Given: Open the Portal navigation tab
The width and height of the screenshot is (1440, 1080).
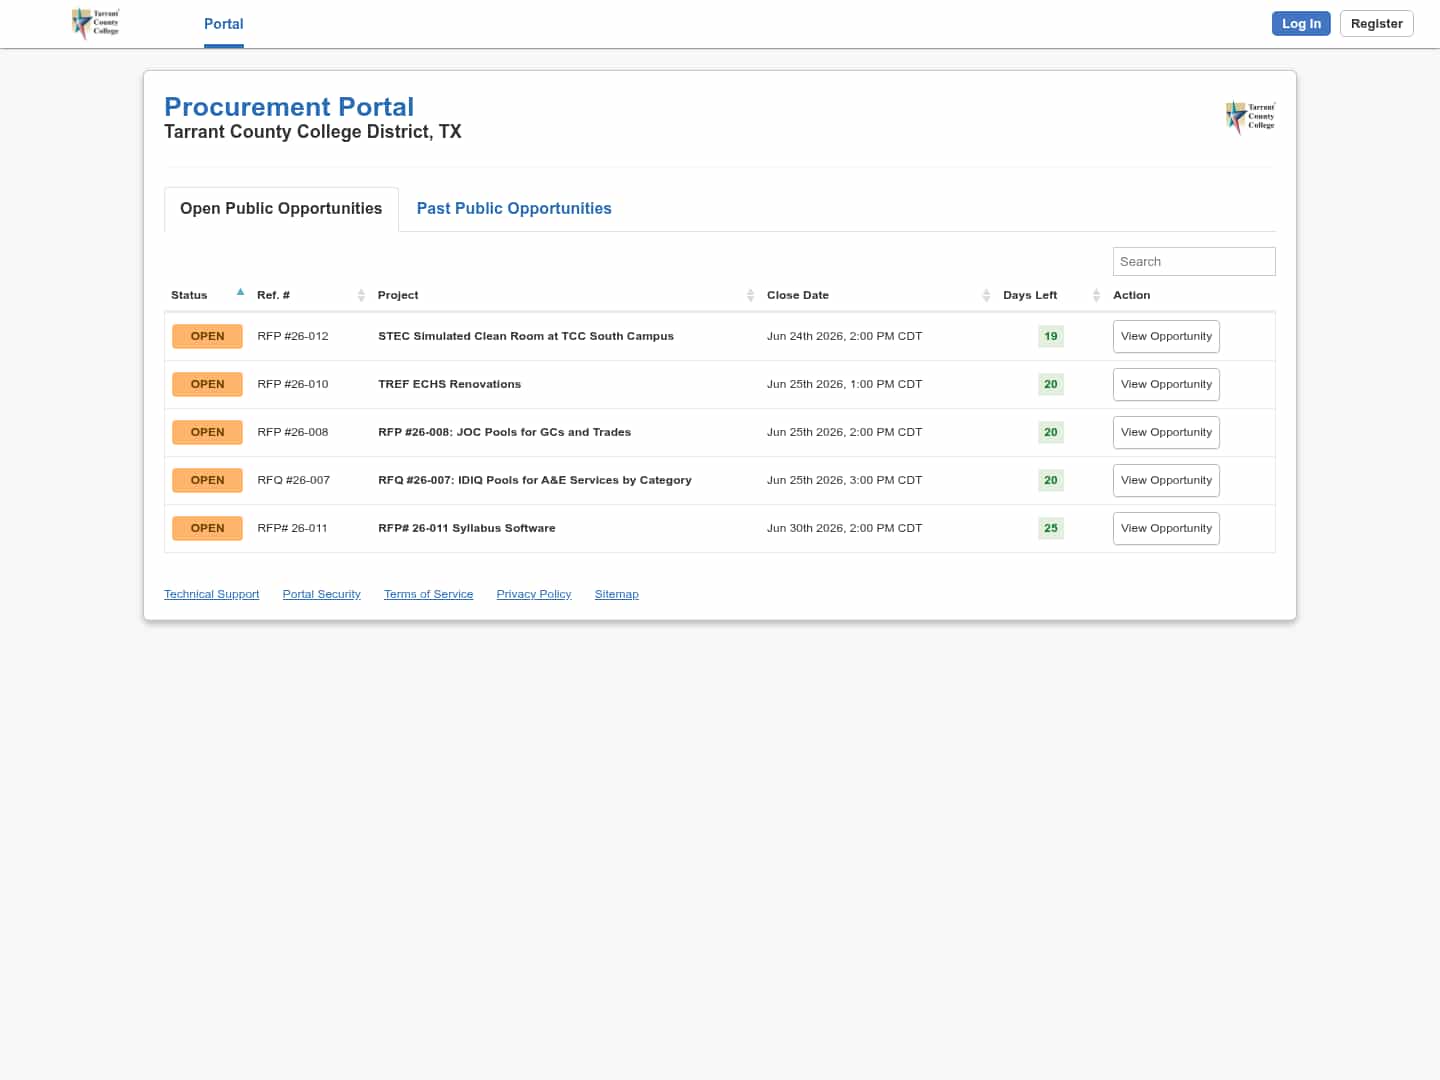Looking at the screenshot, I should pos(224,24).
